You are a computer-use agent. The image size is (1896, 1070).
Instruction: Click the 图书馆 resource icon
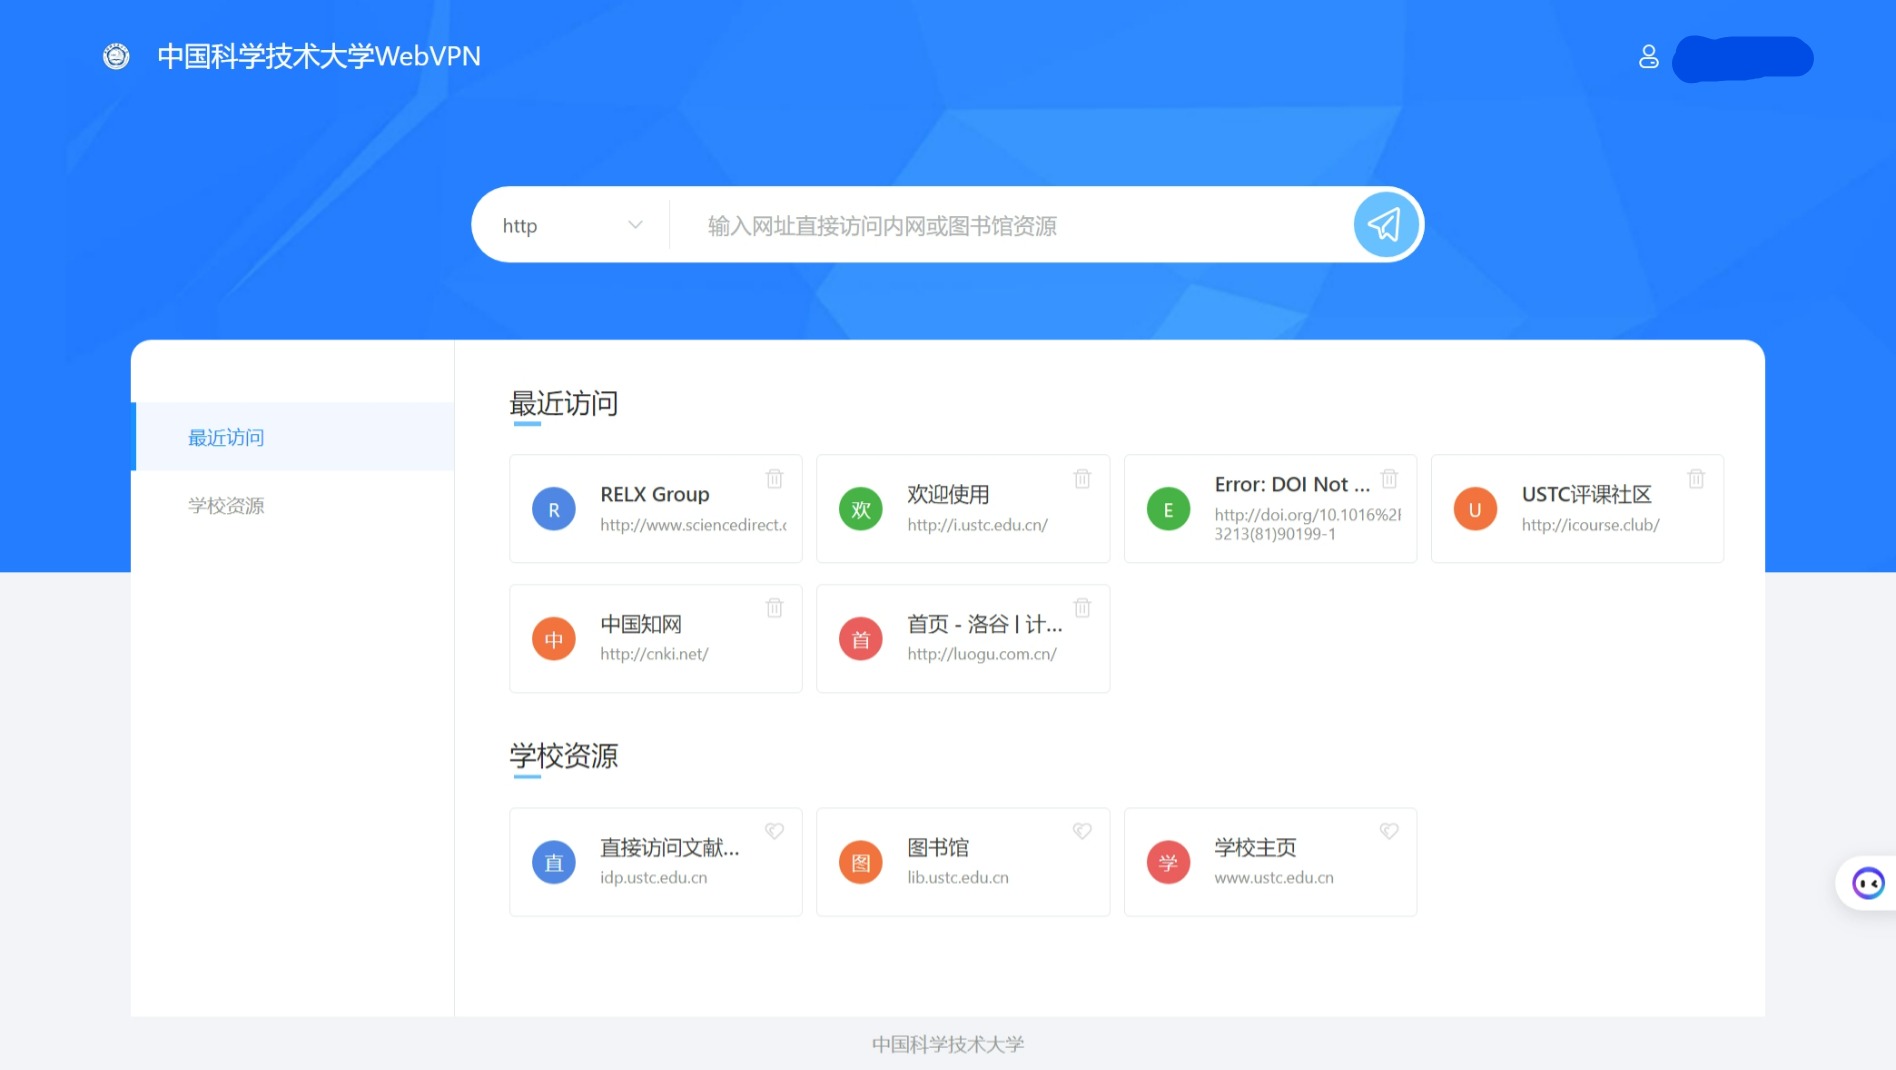pyautogui.click(x=861, y=861)
